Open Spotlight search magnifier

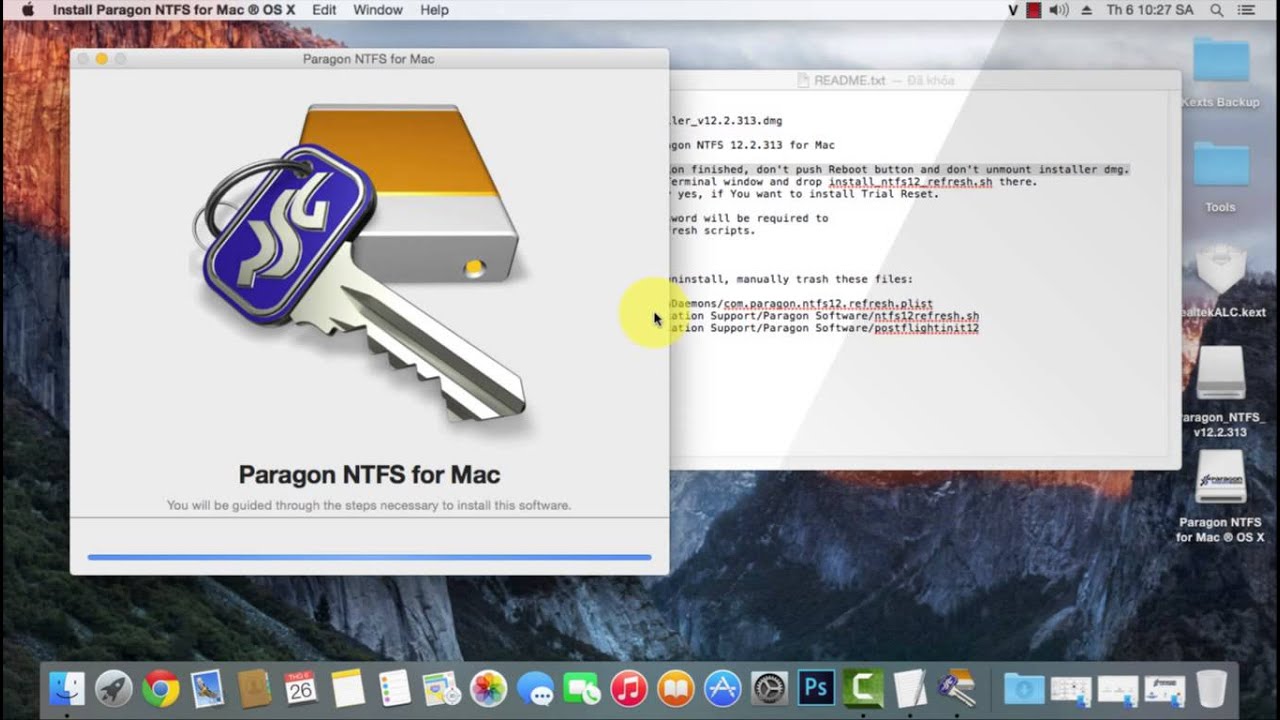point(1216,10)
